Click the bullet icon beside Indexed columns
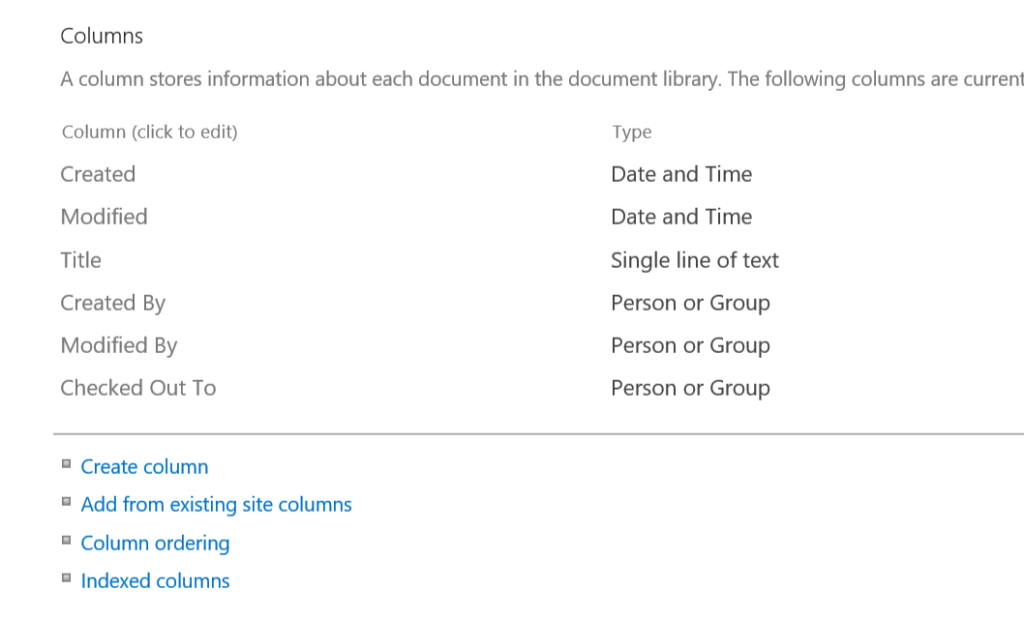1024x618 pixels. [x=66, y=578]
